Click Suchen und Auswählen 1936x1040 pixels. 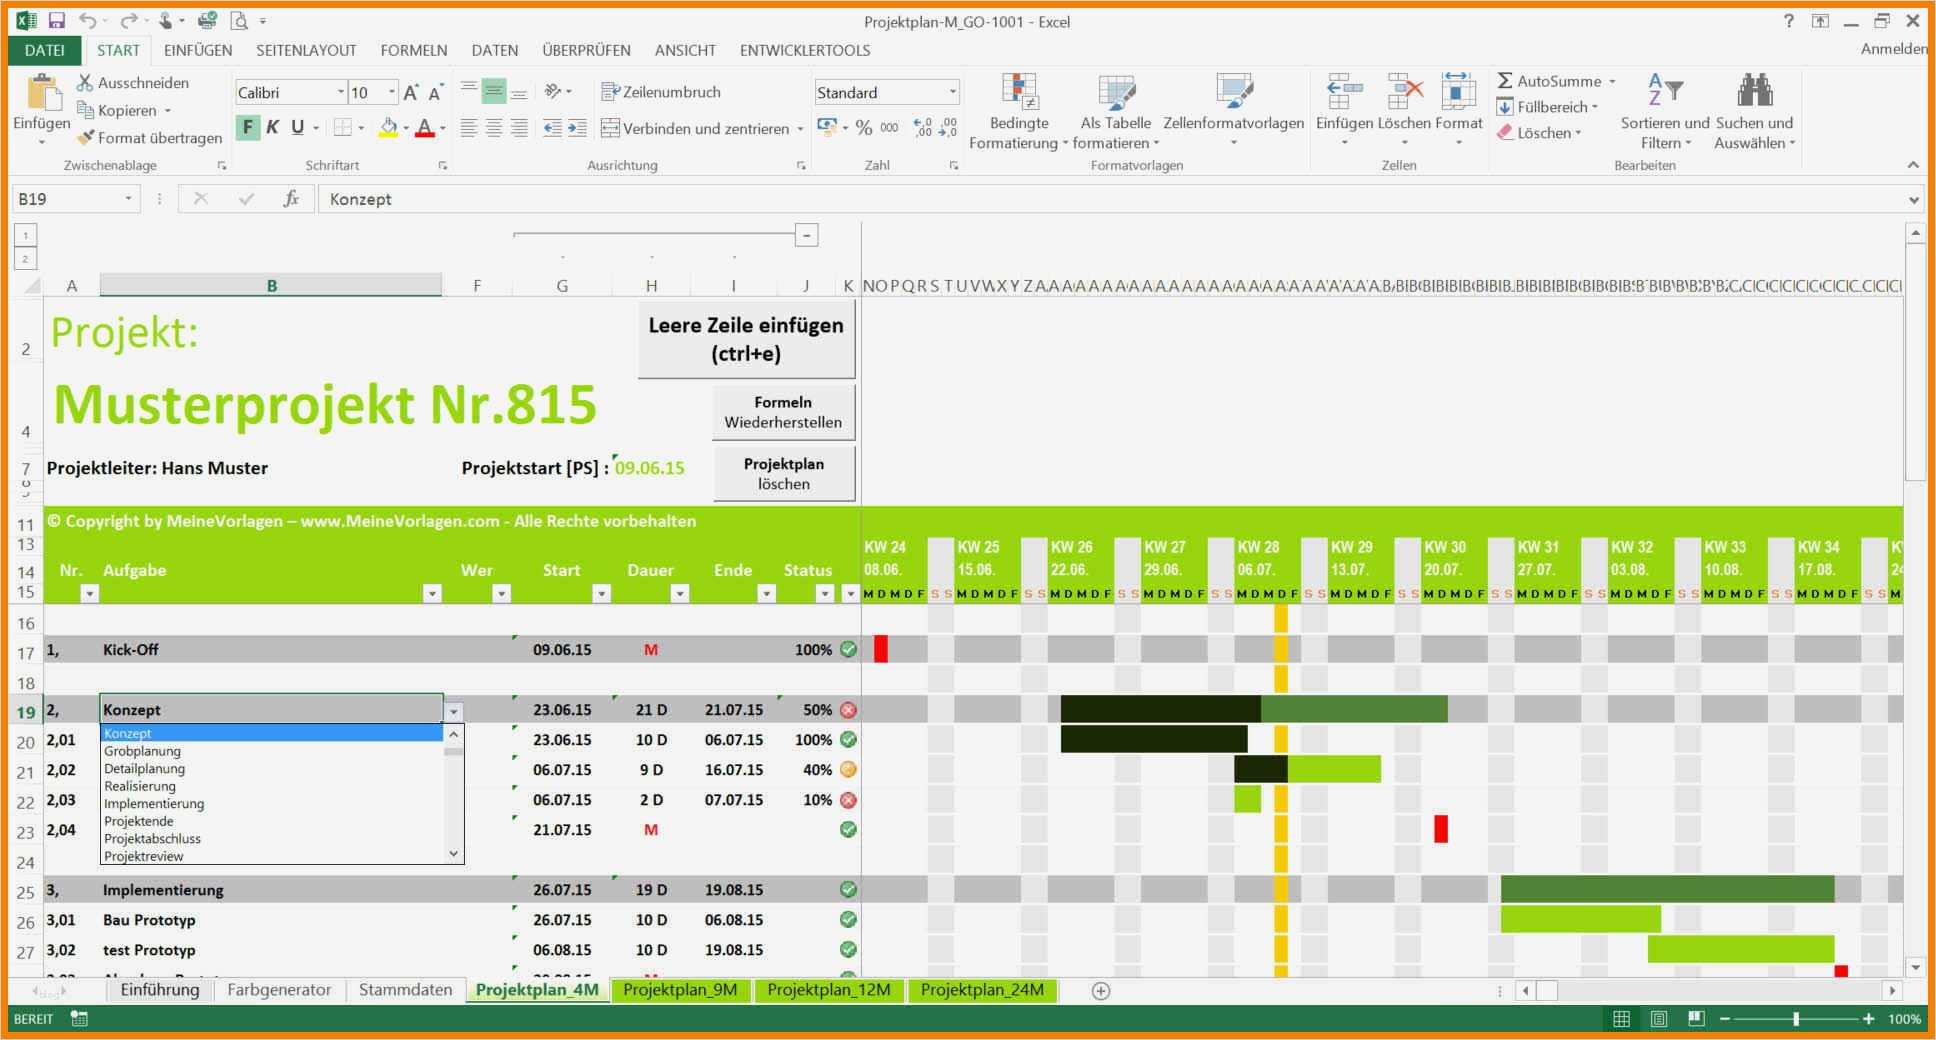point(1755,112)
